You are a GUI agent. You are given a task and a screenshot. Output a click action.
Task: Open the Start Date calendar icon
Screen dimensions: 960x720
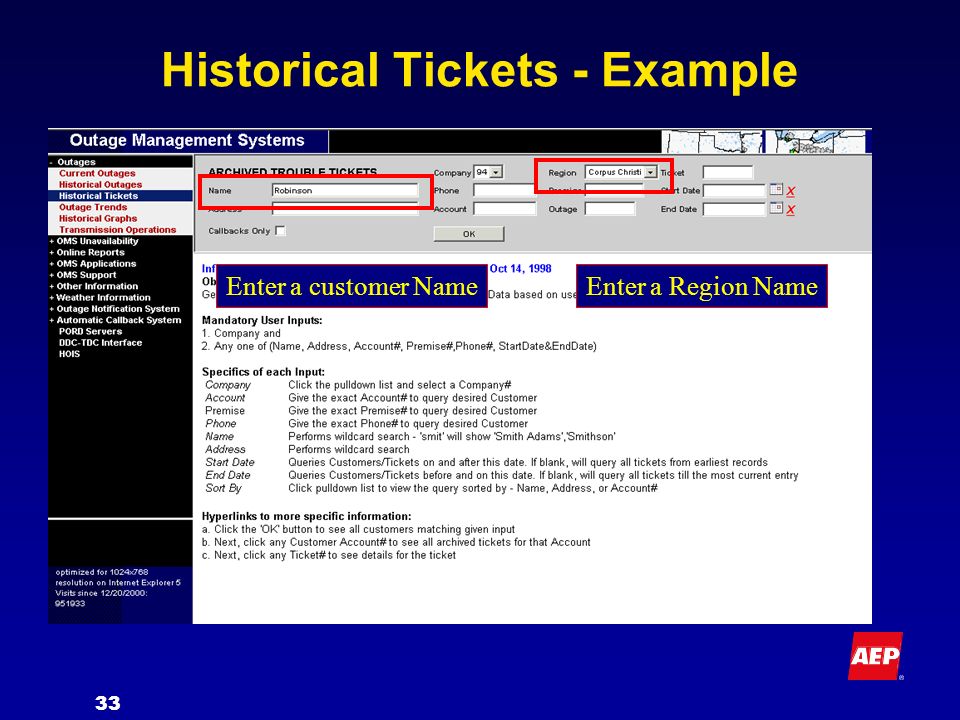(x=776, y=190)
